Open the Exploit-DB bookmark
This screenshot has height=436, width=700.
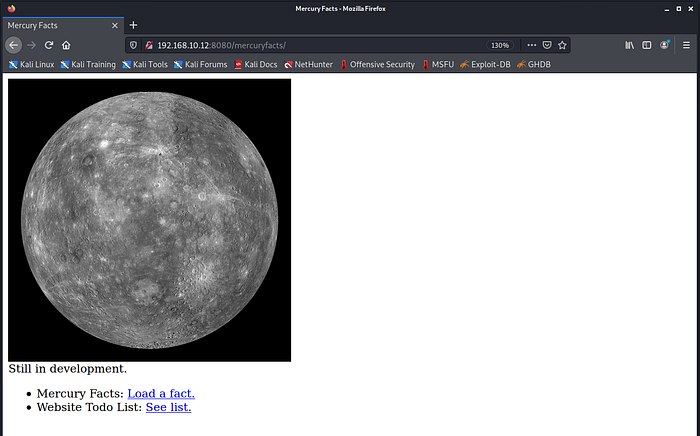[x=485, y=64]
